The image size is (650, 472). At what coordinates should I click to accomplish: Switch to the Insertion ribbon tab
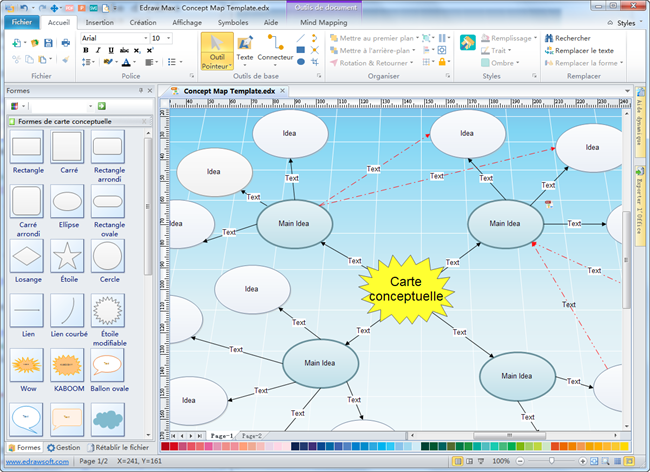point(99,21)
